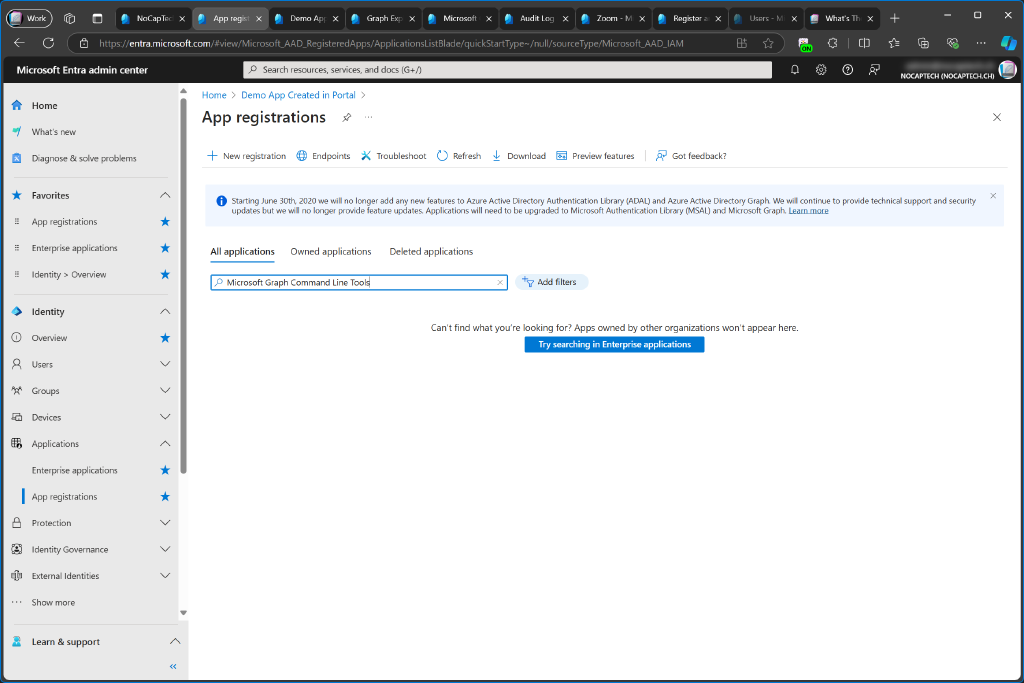Image resolution: width=1024 pixels, height=683 pixels.
Task: Click Try searching in Enterprise applications
Action: (x=614, y=344)
